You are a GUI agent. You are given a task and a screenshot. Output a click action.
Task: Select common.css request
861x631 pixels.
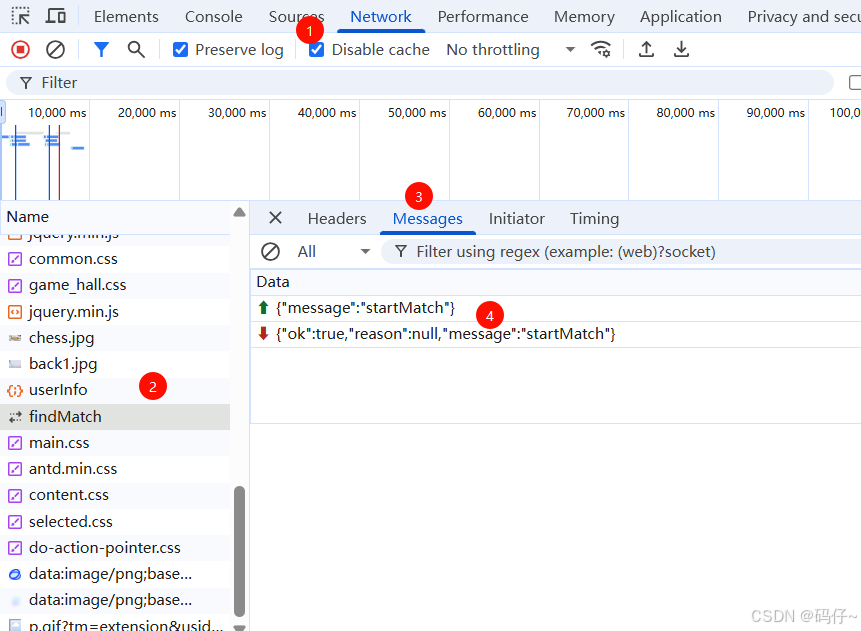pos(115,259)
